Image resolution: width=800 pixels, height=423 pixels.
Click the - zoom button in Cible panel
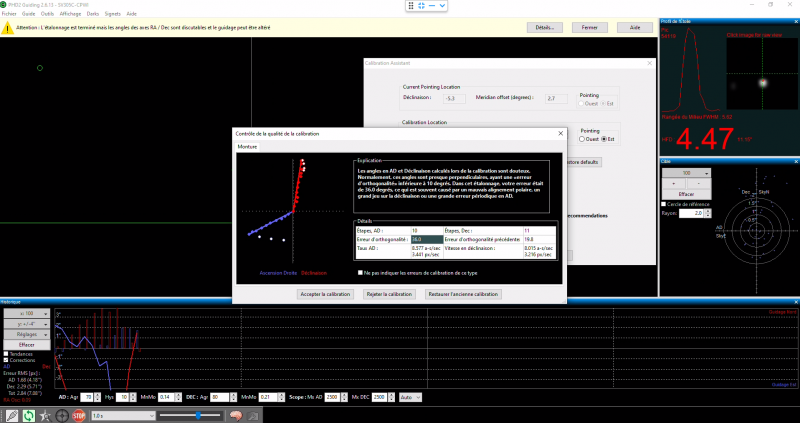point(698,184)
